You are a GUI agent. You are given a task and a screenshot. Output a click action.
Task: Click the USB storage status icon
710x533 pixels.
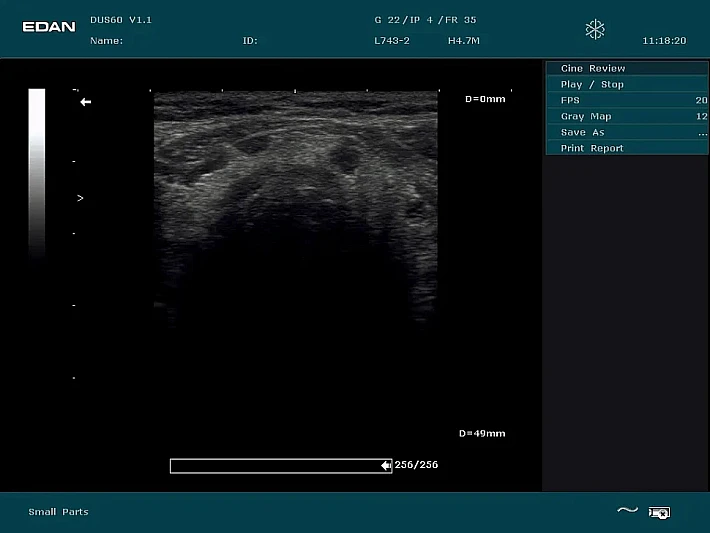[659, 512]
